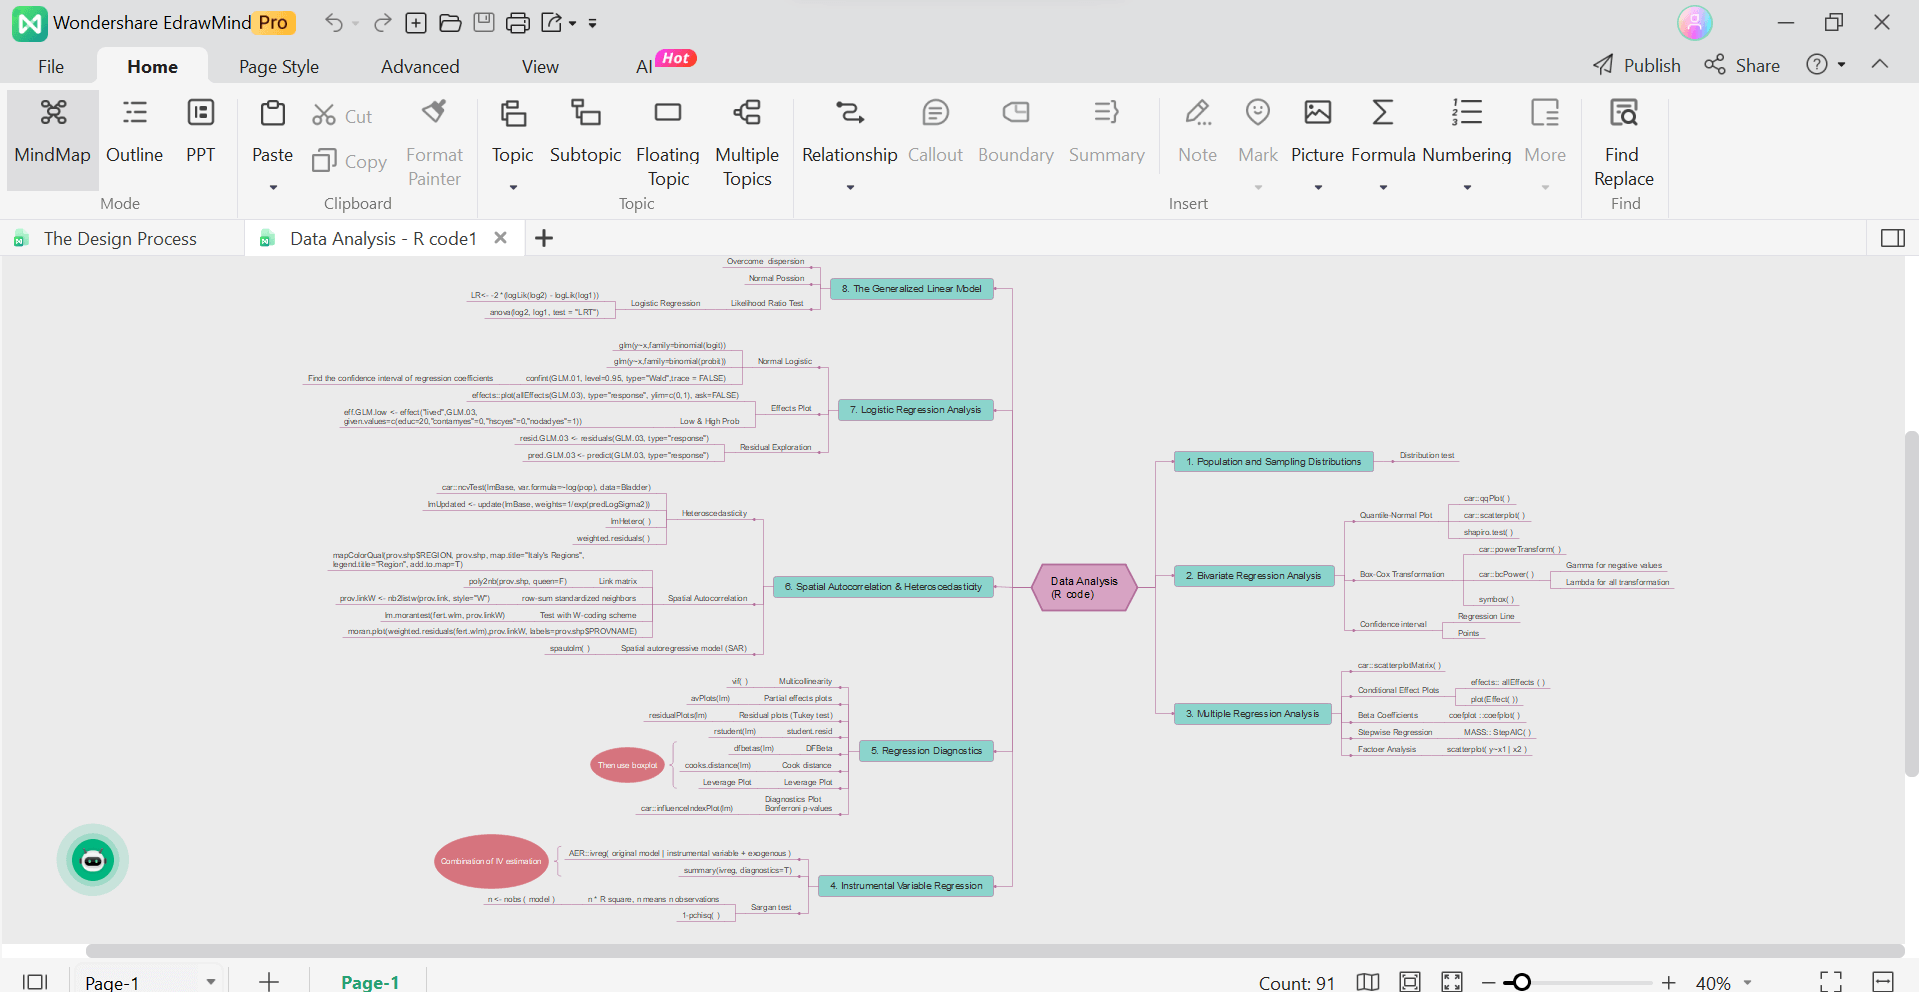Add Multiple Topics
The image size is (1919, 992).
(x=747, y=142)
